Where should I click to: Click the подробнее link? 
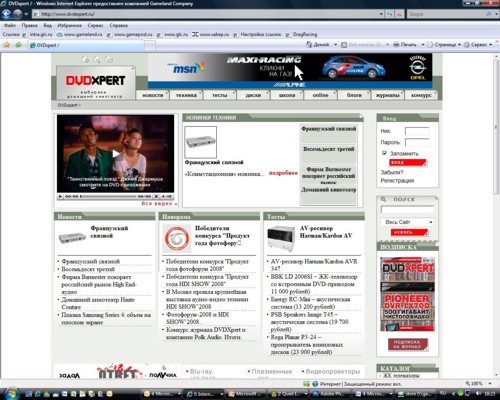pos(283,173)
